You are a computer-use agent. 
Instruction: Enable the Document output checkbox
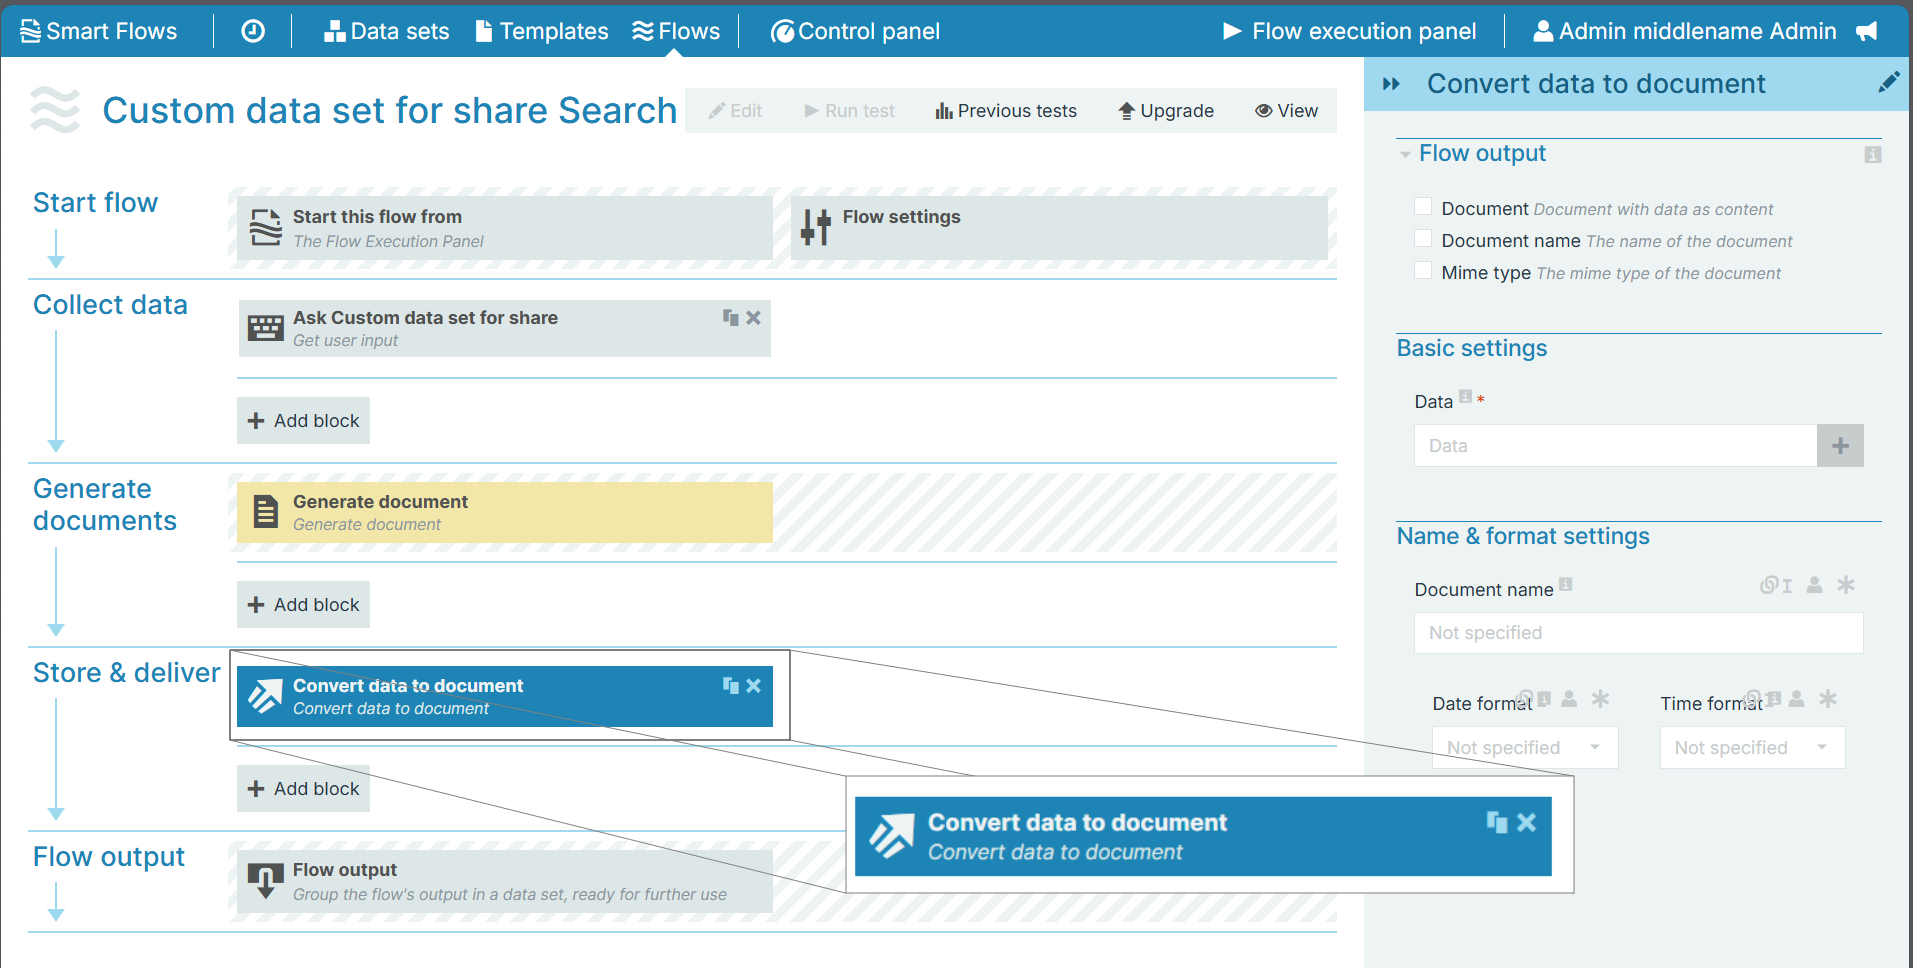[x=1423, y=207]
